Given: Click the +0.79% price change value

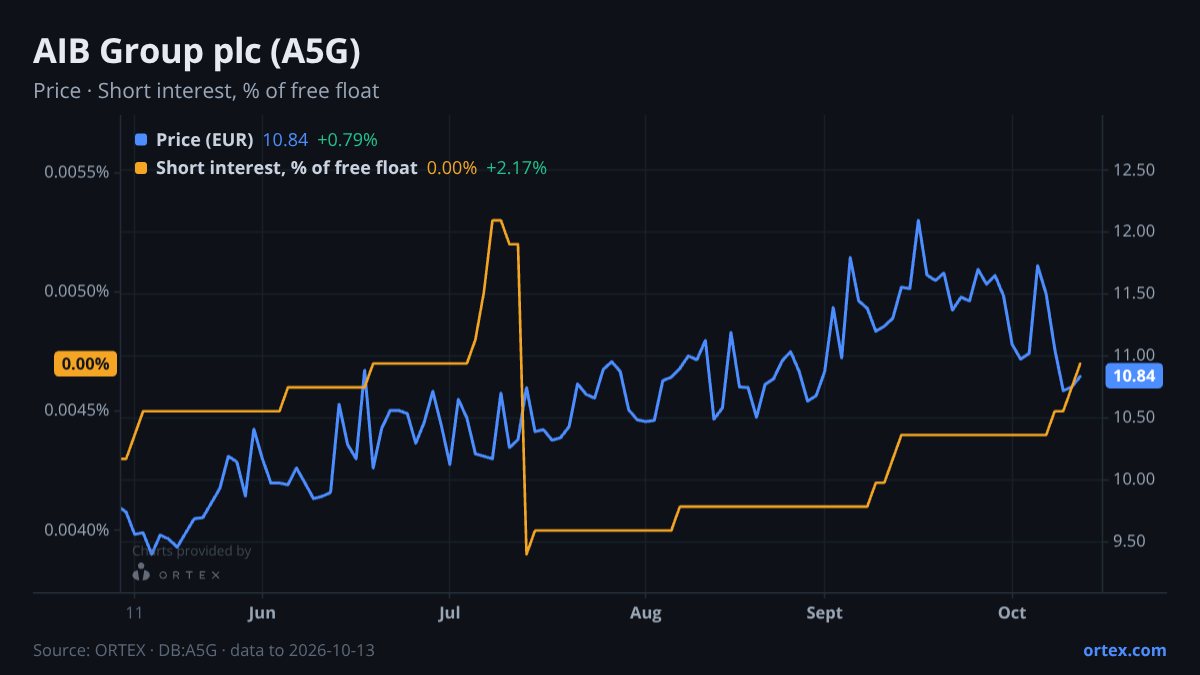Looking at the screenshot, I should pyautogui.click(x=347, y=140).
